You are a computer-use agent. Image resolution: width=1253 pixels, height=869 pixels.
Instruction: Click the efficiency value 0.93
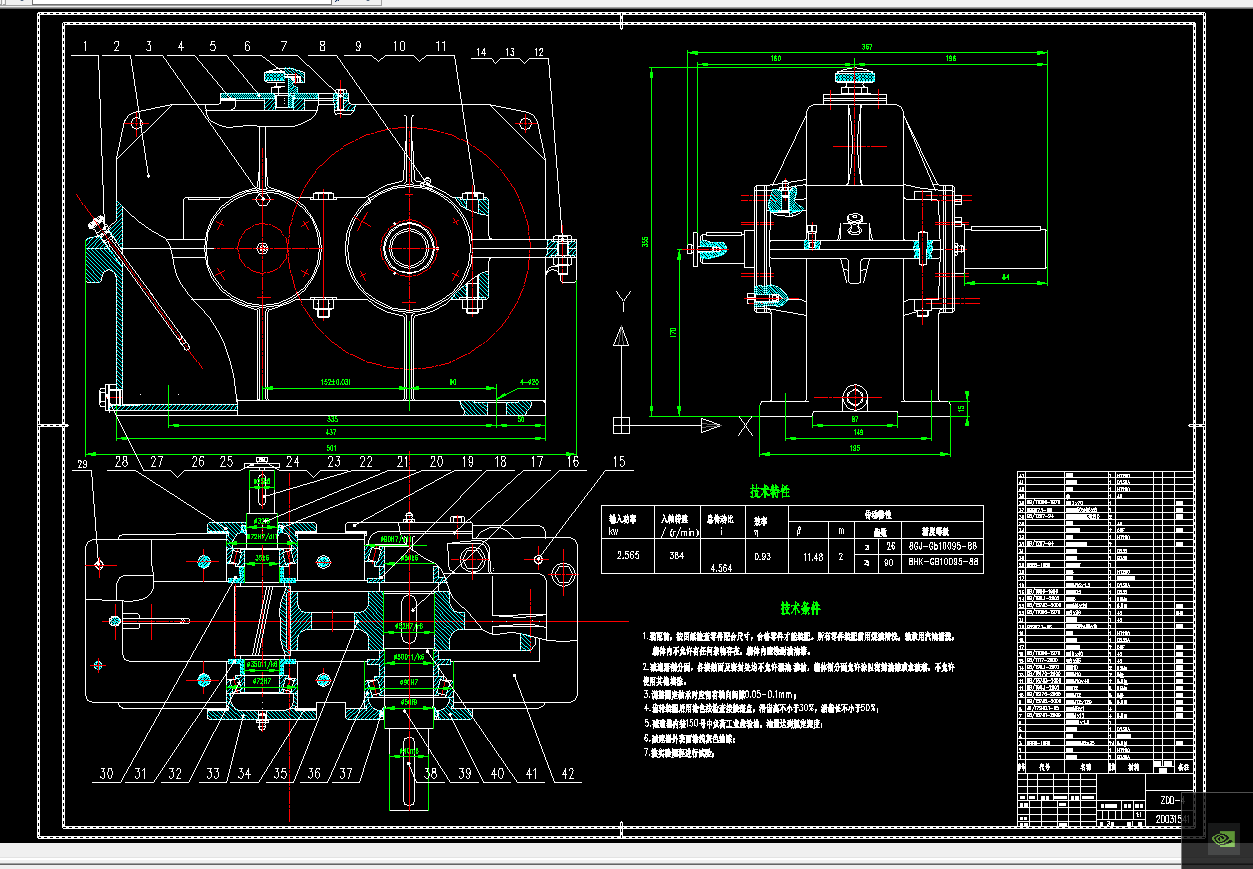click(x=765, y=556)
